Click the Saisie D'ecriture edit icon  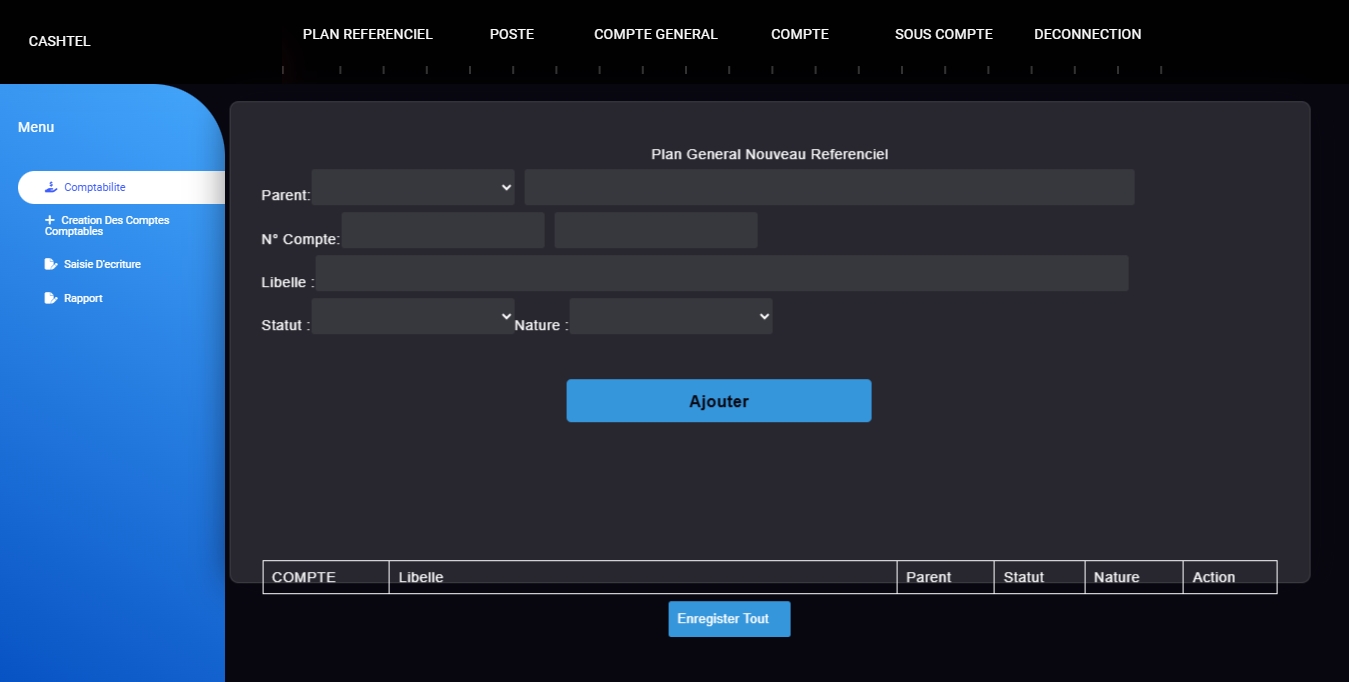[x=51, y=264]
